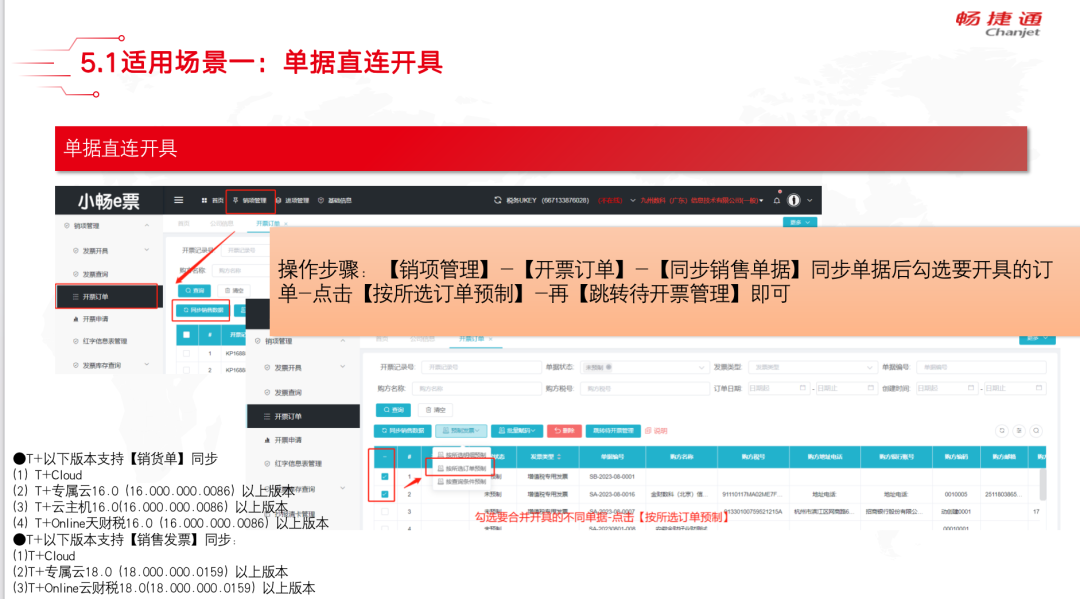Image resolution: width=1080 pixels, height=599 pixels.
Task: Click the refresh icon beside 税务UKEY
Action: [x=497, y=200]
